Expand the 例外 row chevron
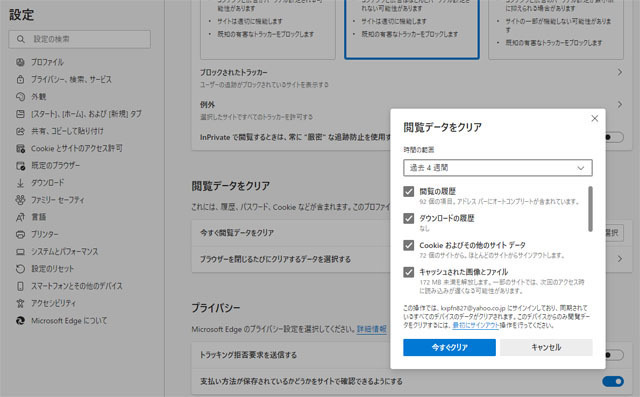Screen dimensions: 640x397 [620, 104]
